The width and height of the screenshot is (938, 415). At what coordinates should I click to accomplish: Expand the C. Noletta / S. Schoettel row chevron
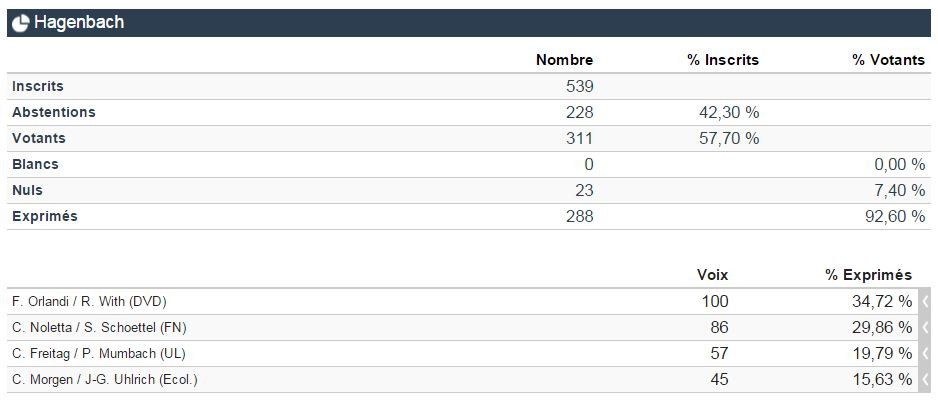925,327
